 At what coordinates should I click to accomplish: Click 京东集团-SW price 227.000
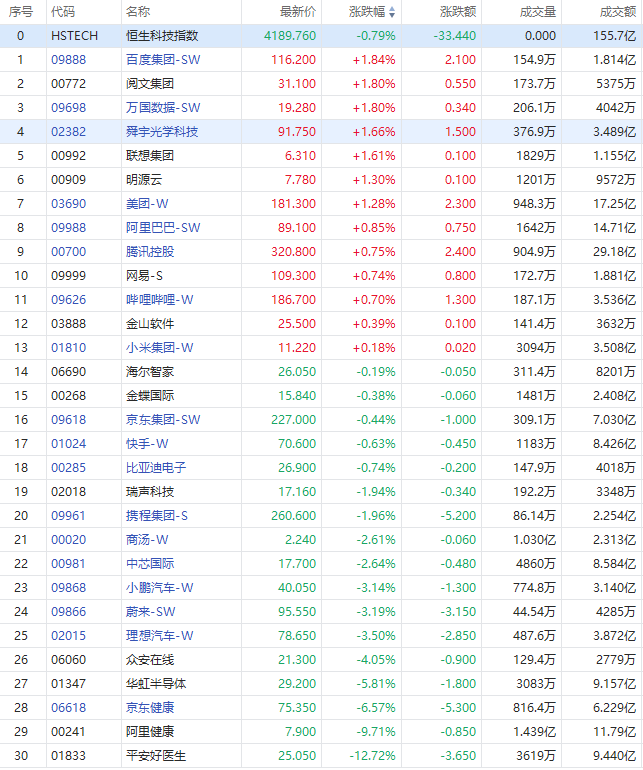[x=294, y=420]
